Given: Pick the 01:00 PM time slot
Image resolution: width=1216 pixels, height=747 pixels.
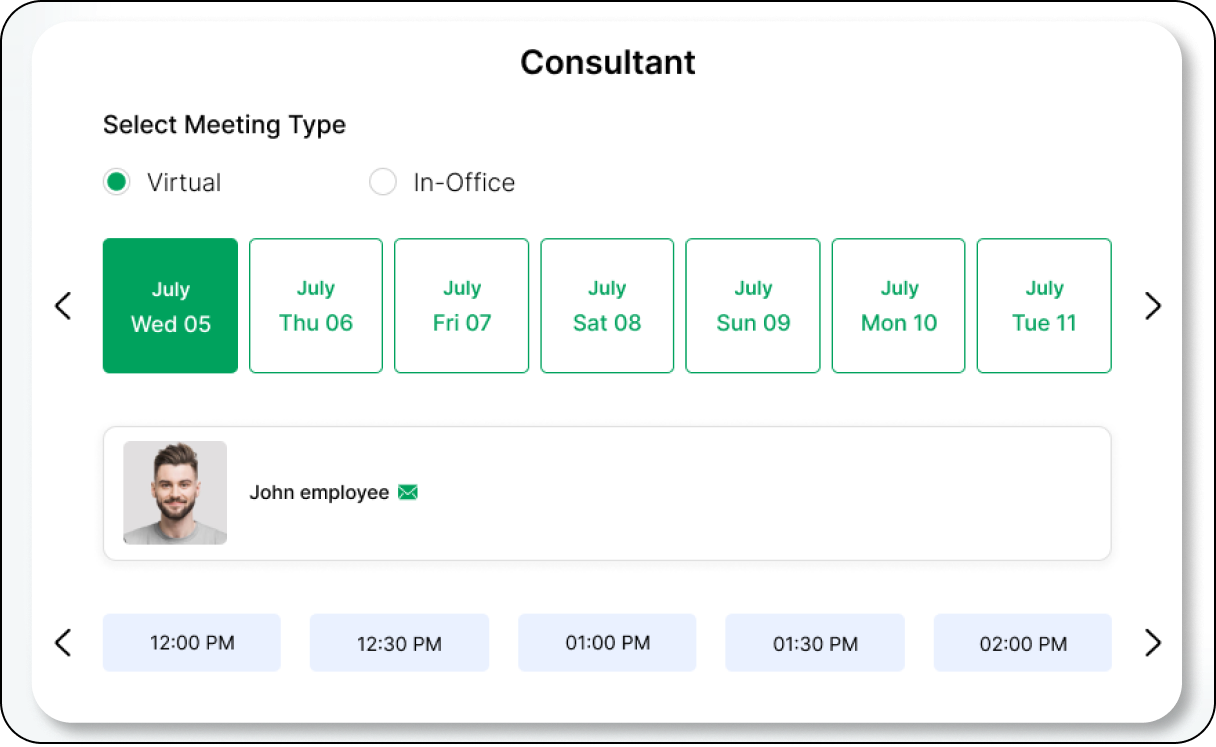Looking at the screenshot, I should point(607,643).
